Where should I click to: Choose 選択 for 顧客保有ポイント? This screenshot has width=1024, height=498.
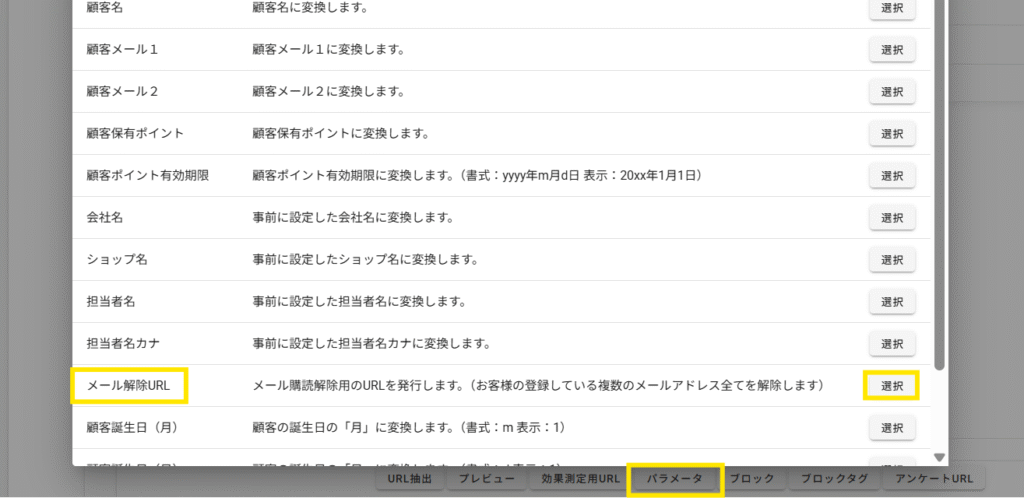pos(891,134)
